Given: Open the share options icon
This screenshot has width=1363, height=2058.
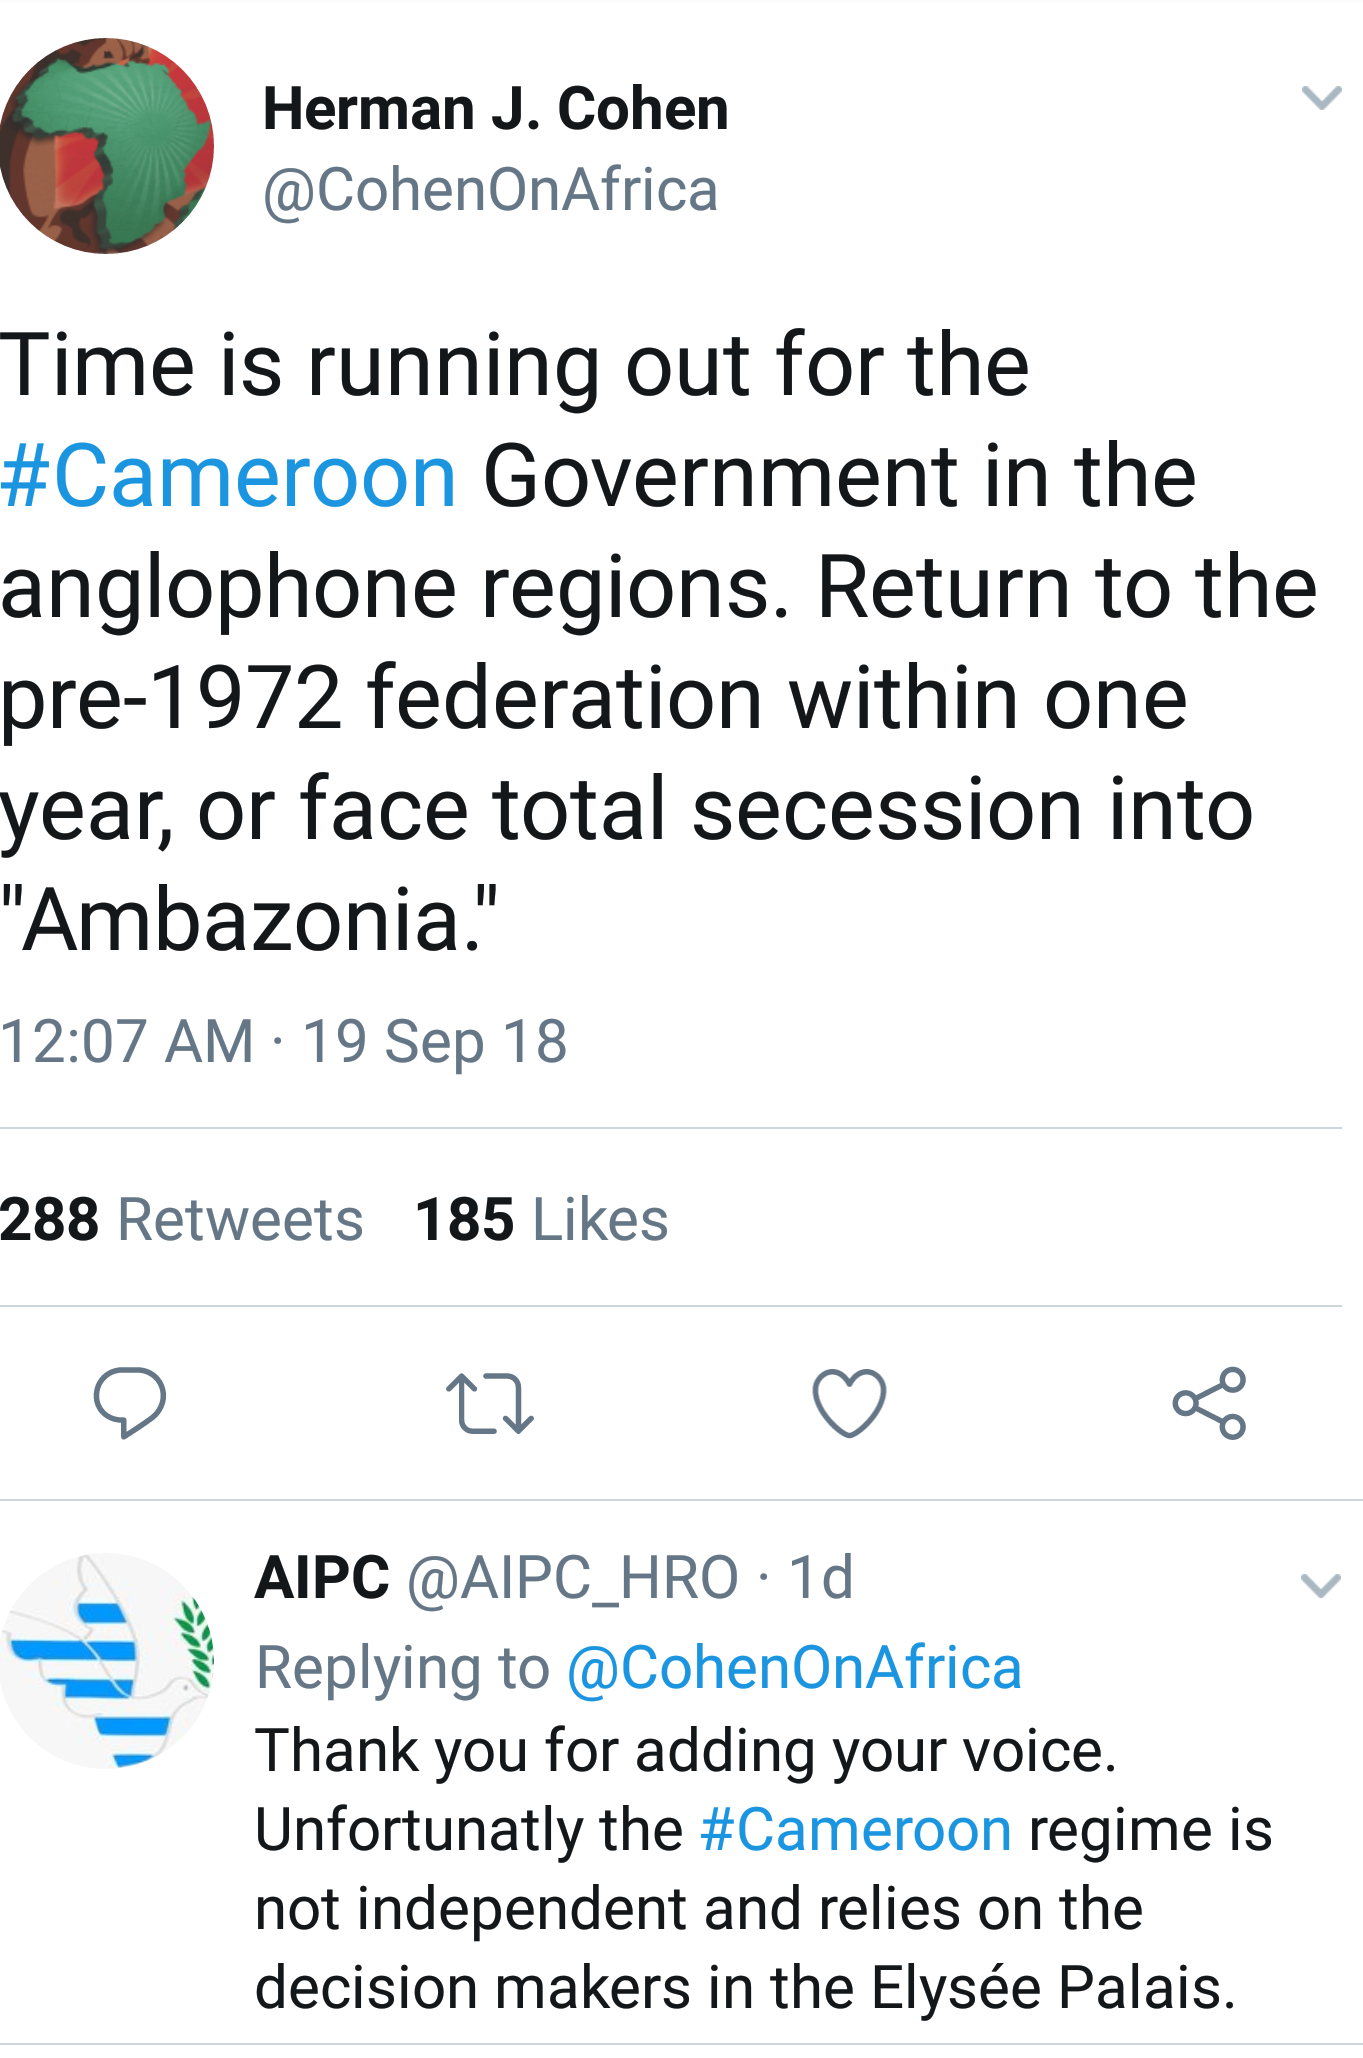Looking at the screenshot, I should [x=1209, y=1403].
